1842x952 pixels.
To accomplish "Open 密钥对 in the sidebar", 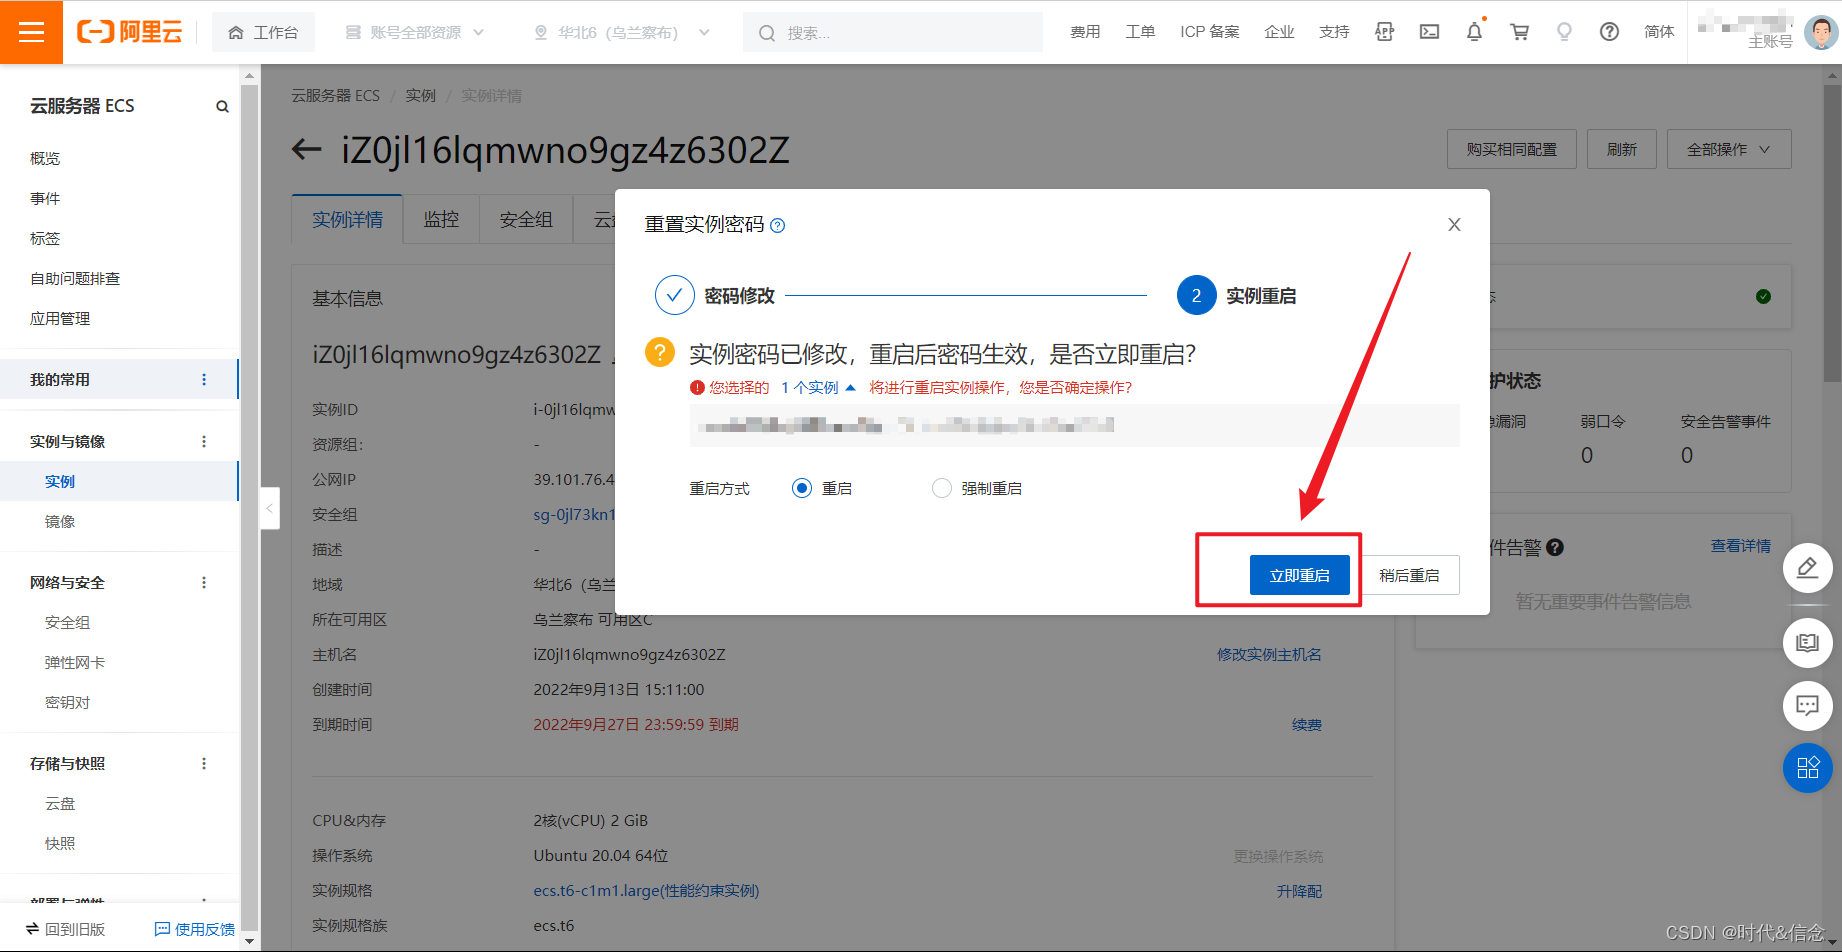I will [67, 703].
